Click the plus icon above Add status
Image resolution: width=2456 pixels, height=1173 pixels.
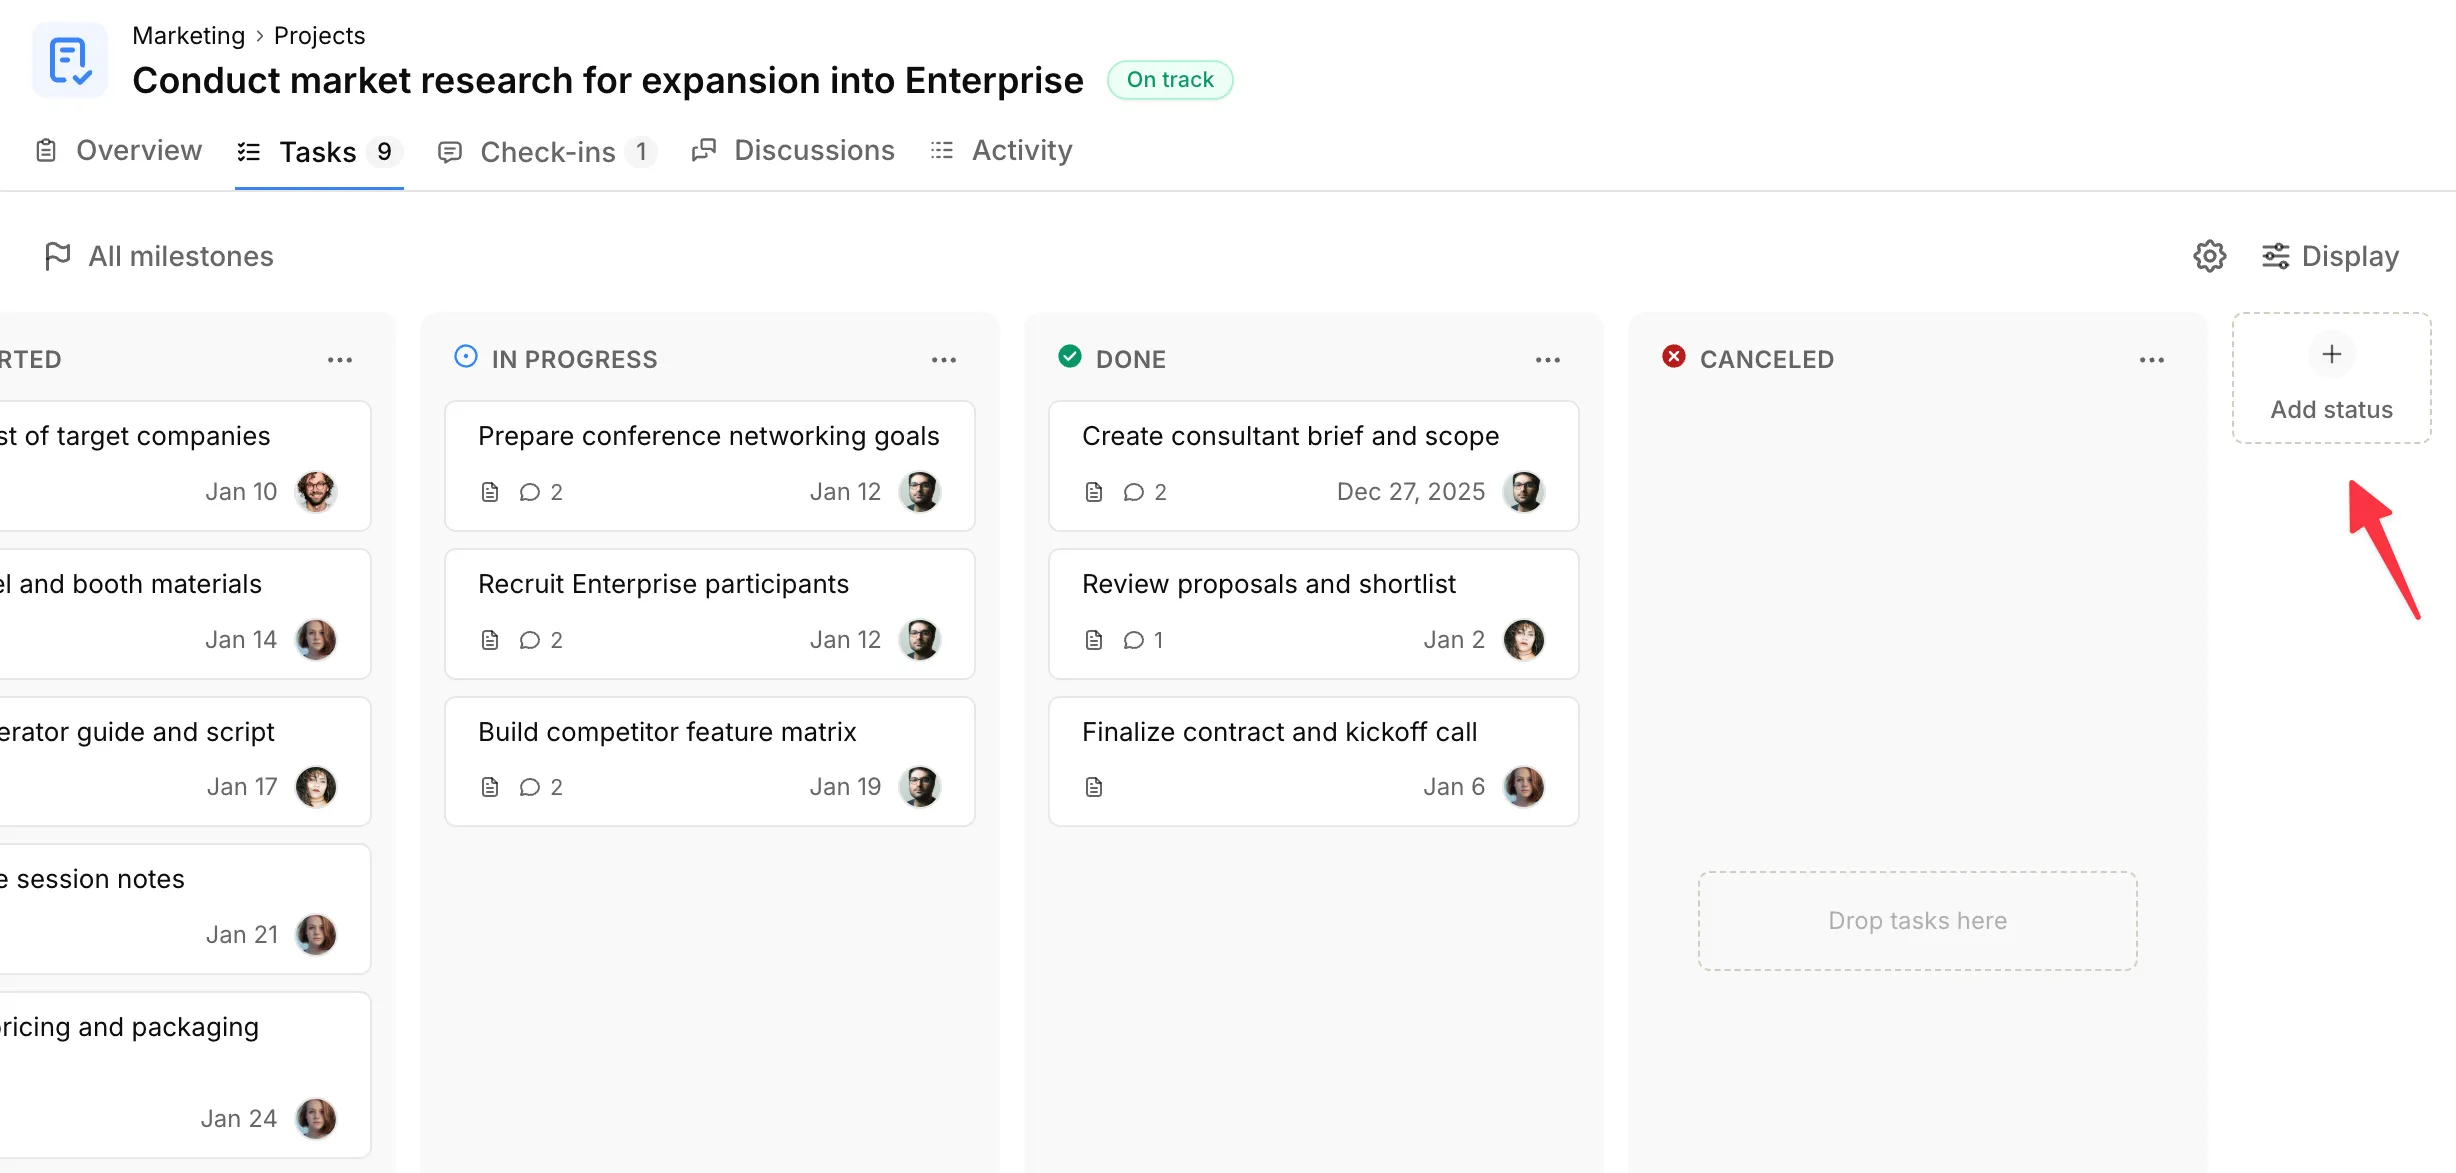(x=2331, y=354)
